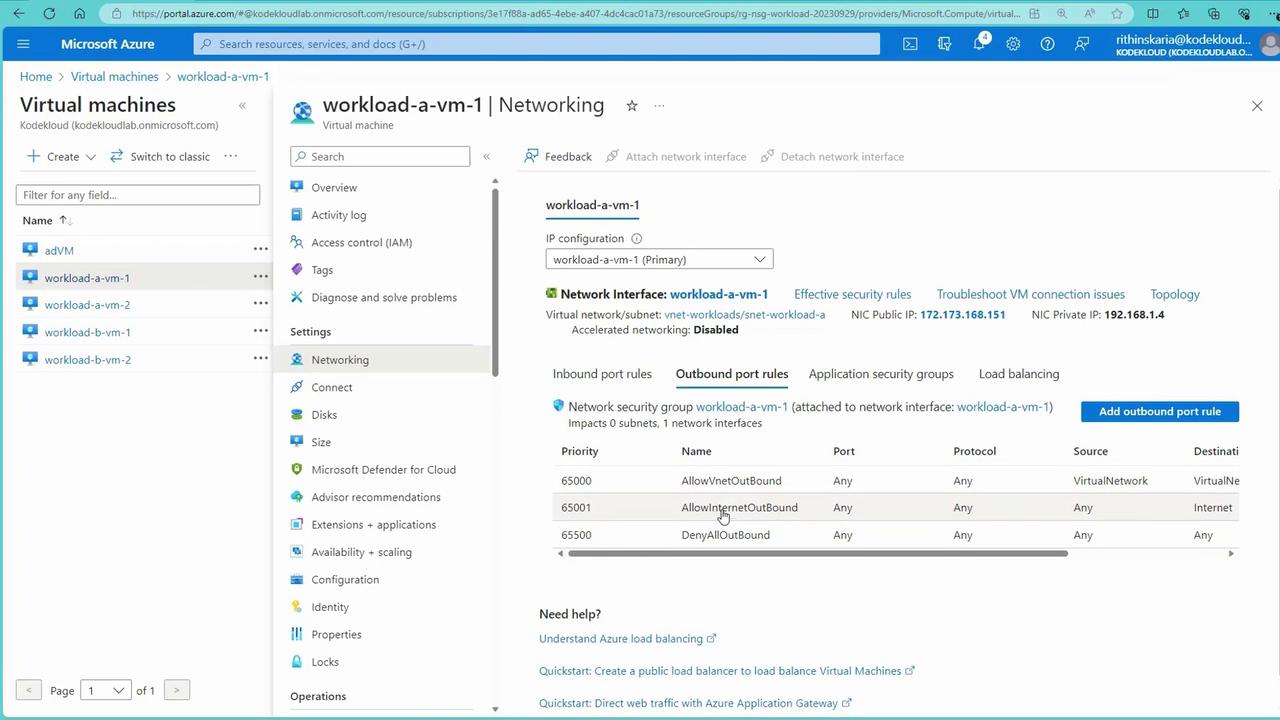Click the top bar feedback icon

(1082, 44)
